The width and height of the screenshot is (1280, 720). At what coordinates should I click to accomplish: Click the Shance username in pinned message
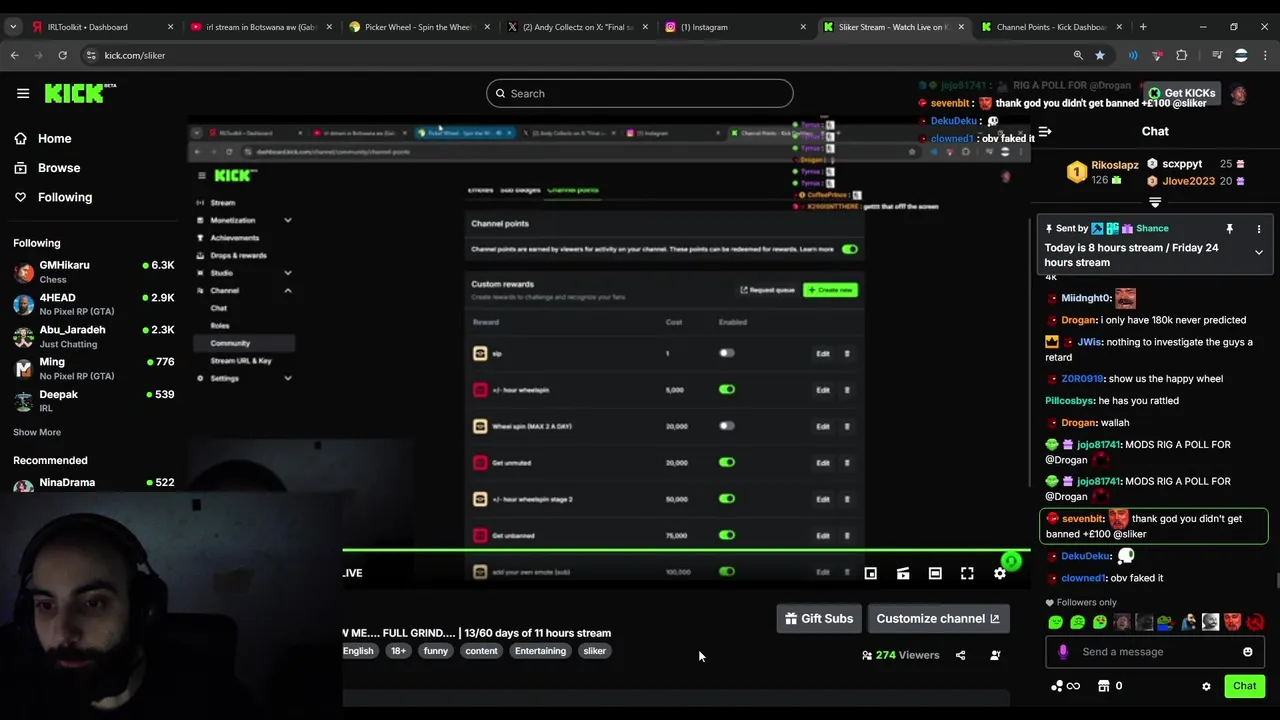coord(1153,229)
